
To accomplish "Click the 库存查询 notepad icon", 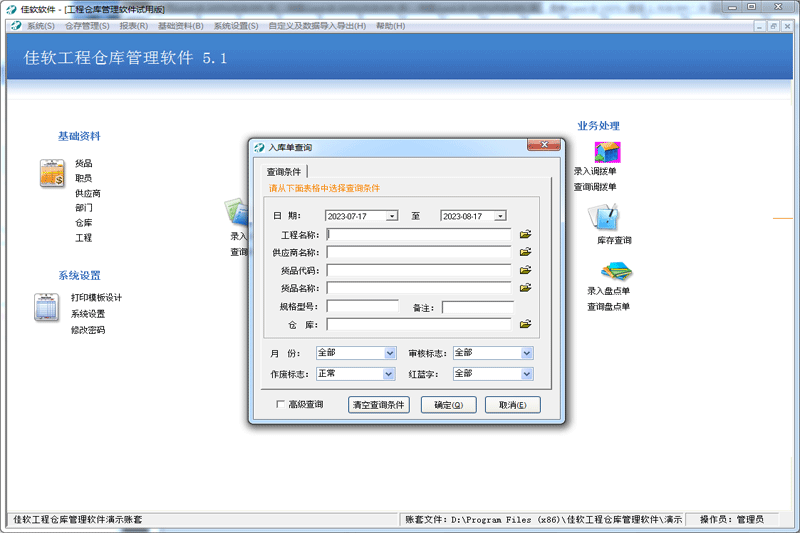I will 604,217.
